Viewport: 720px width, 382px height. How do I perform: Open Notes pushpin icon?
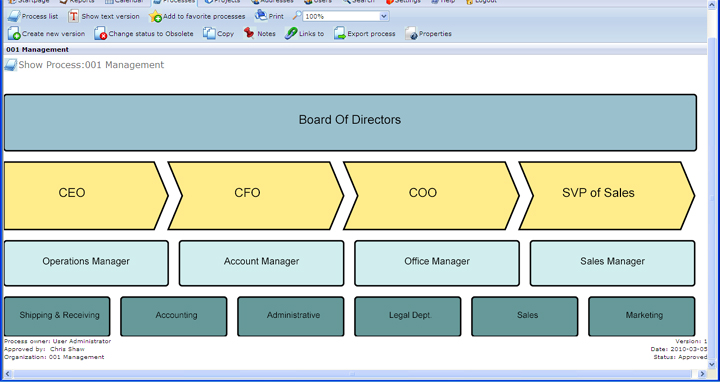(249, 33)
